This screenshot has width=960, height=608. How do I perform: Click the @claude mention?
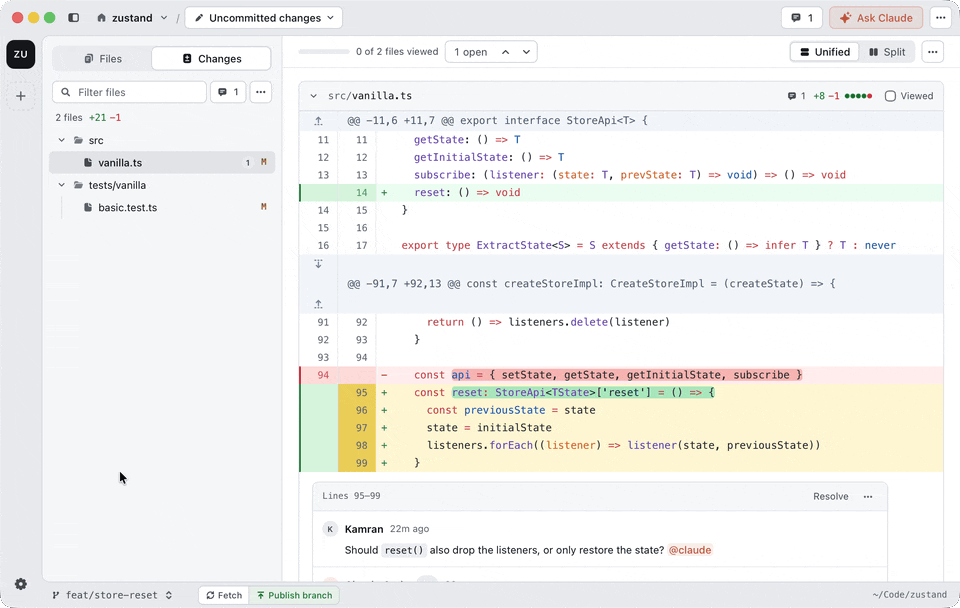coord(690,550)
